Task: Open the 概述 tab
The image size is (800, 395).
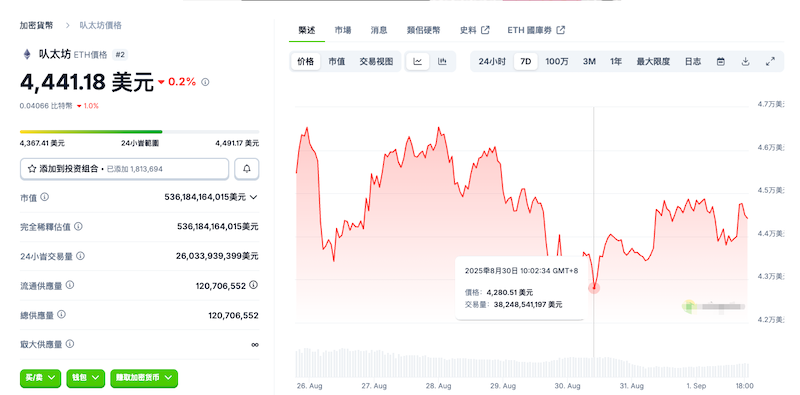Action: pos(307,30)
